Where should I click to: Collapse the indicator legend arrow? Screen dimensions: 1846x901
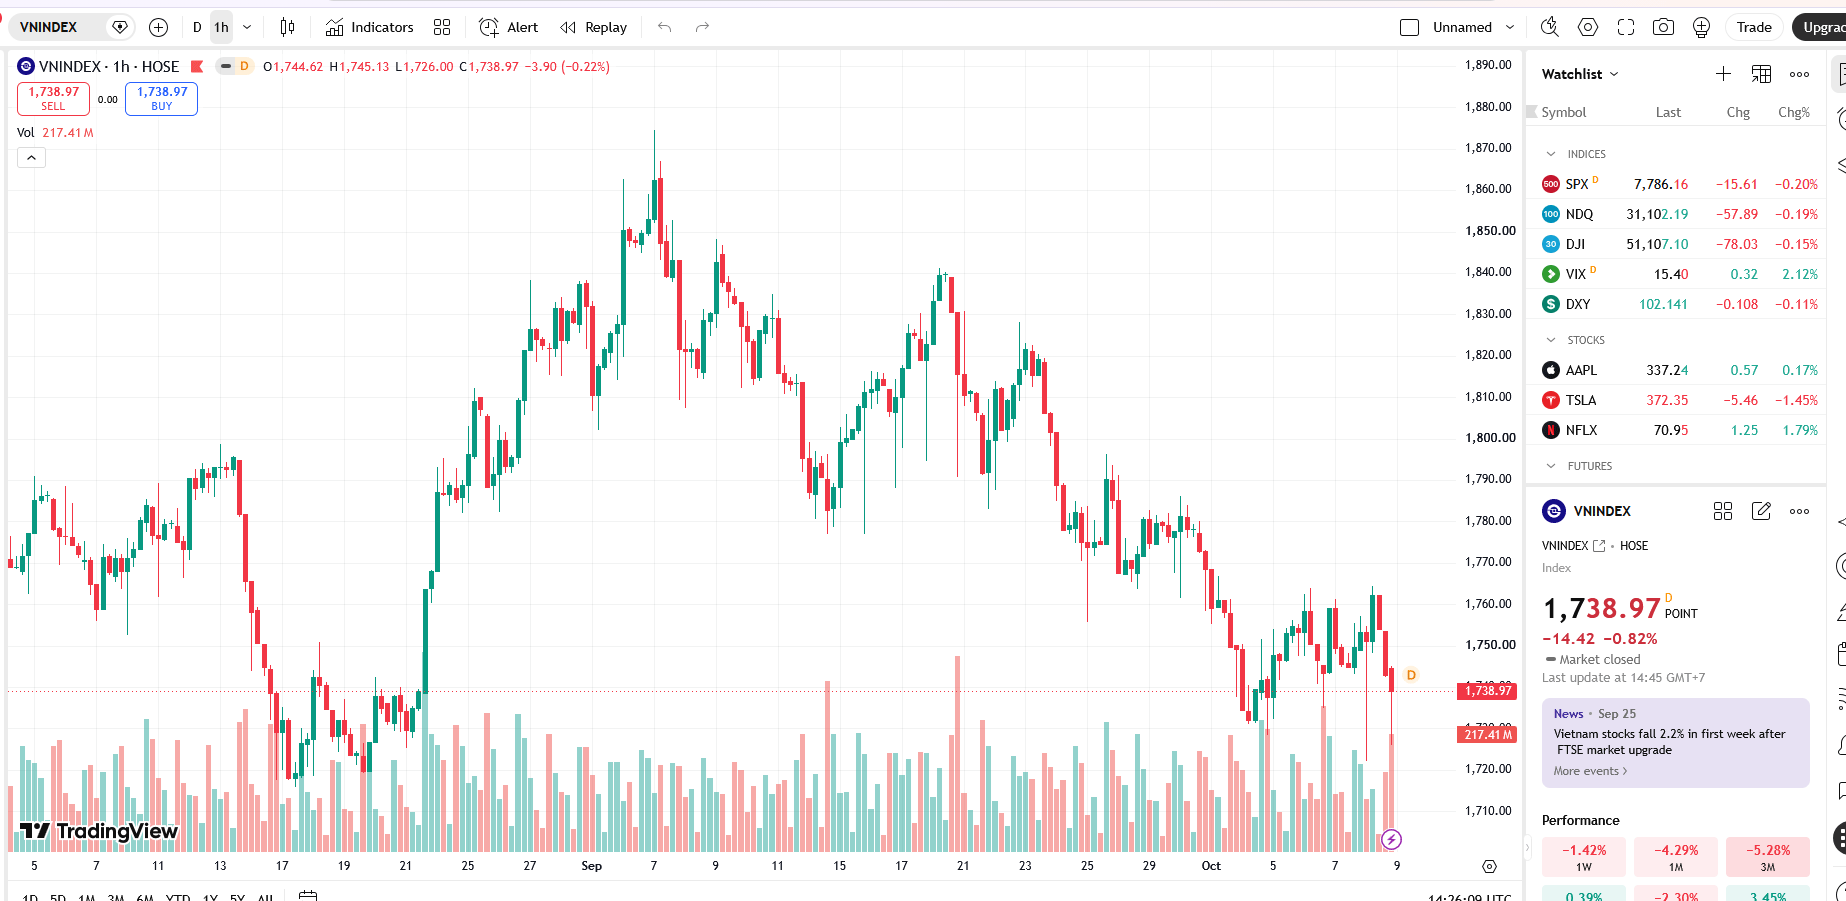(x=31, y=157)
